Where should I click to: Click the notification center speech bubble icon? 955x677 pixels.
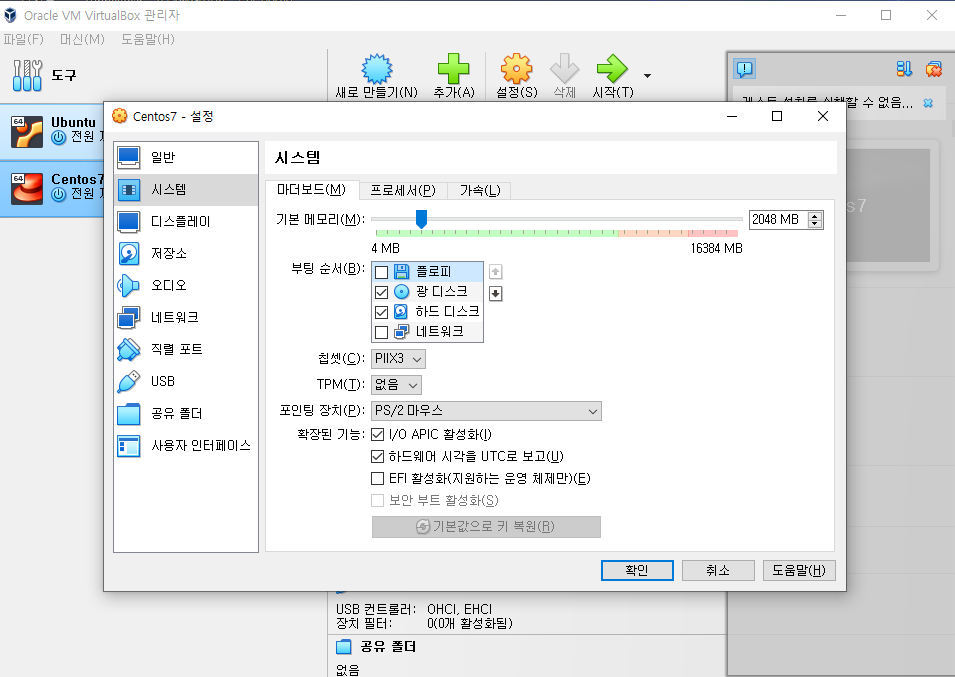pyautogui.click(x=744, y=69)
